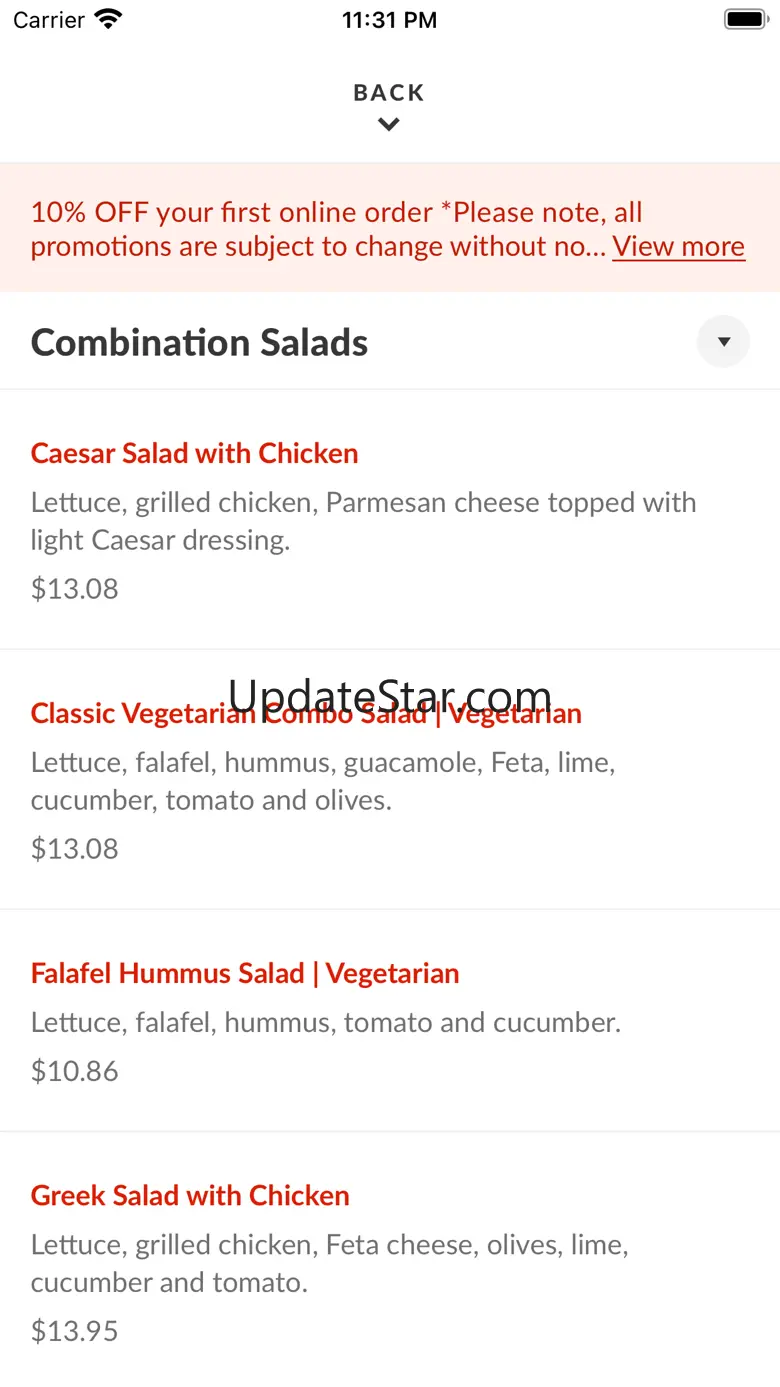Tap the Caesar Salad description text
The width and height of the screenshot is (780, 1387).
pyautogui.click(x=363, y=521)
